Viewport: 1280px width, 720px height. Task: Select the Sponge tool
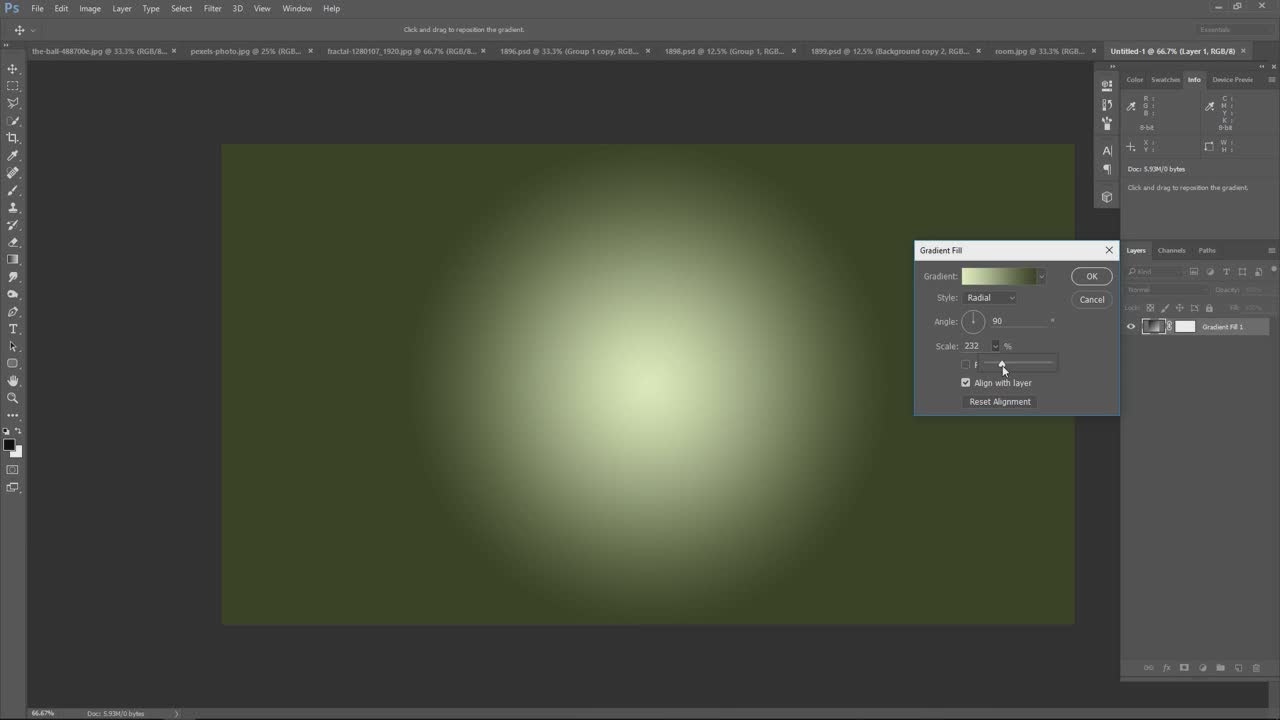click(x=13, y=294)
